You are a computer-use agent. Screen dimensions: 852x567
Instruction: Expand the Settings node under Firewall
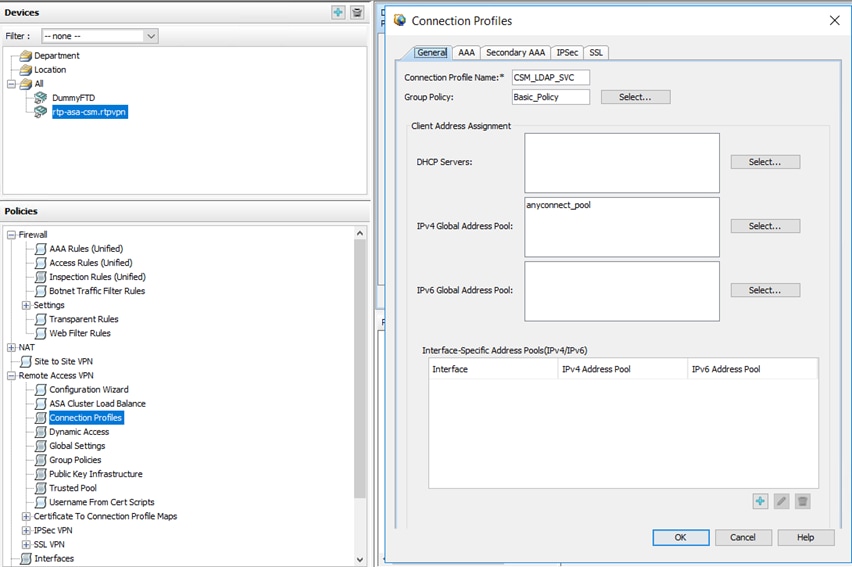point(26,306)
